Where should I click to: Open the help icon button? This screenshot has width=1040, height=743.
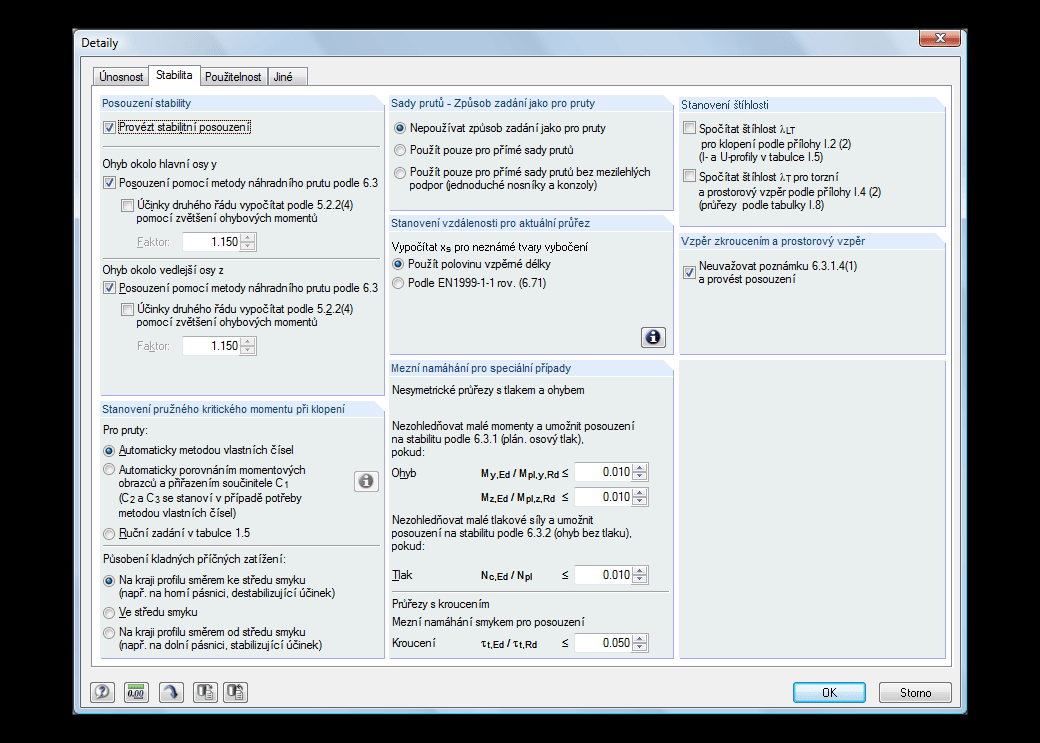click(102, 692)
